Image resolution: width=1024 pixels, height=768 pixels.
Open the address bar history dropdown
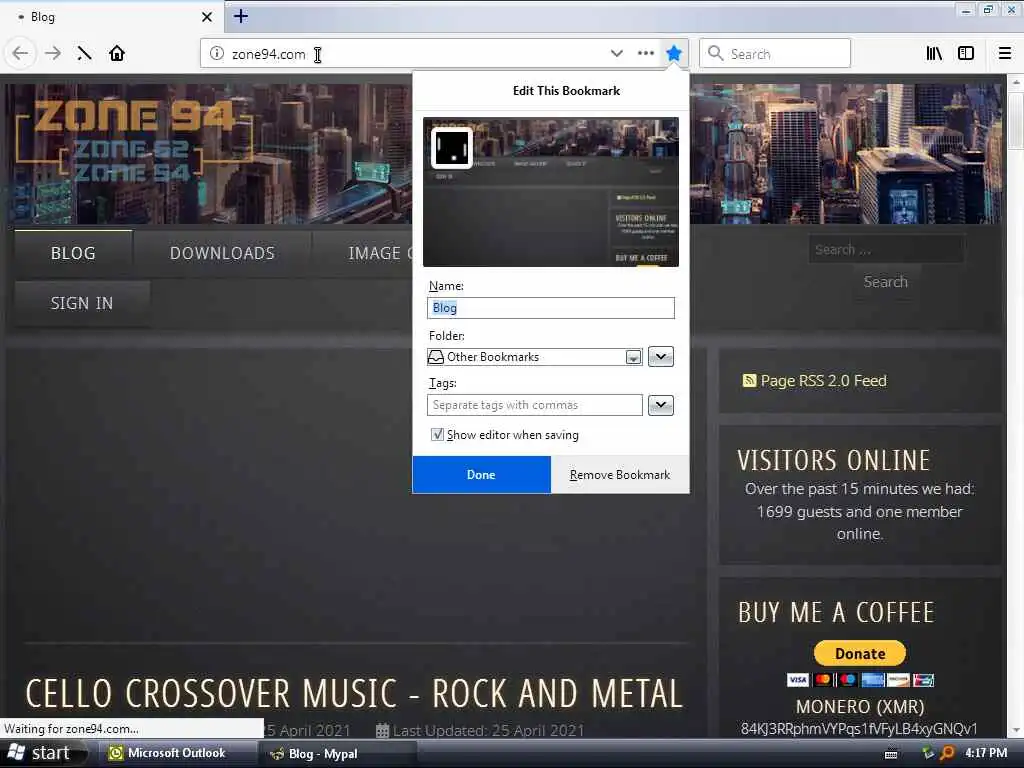(616, 54)
